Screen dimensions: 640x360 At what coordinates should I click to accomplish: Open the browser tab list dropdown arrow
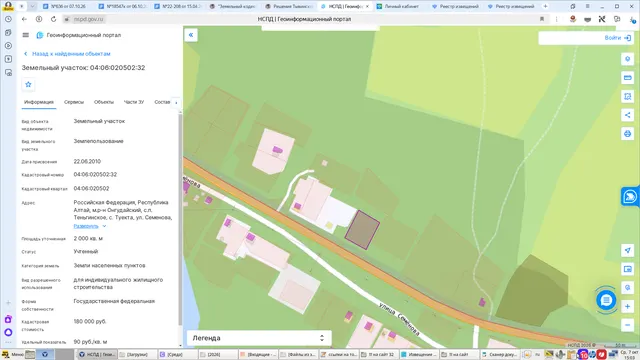point(32,7)
